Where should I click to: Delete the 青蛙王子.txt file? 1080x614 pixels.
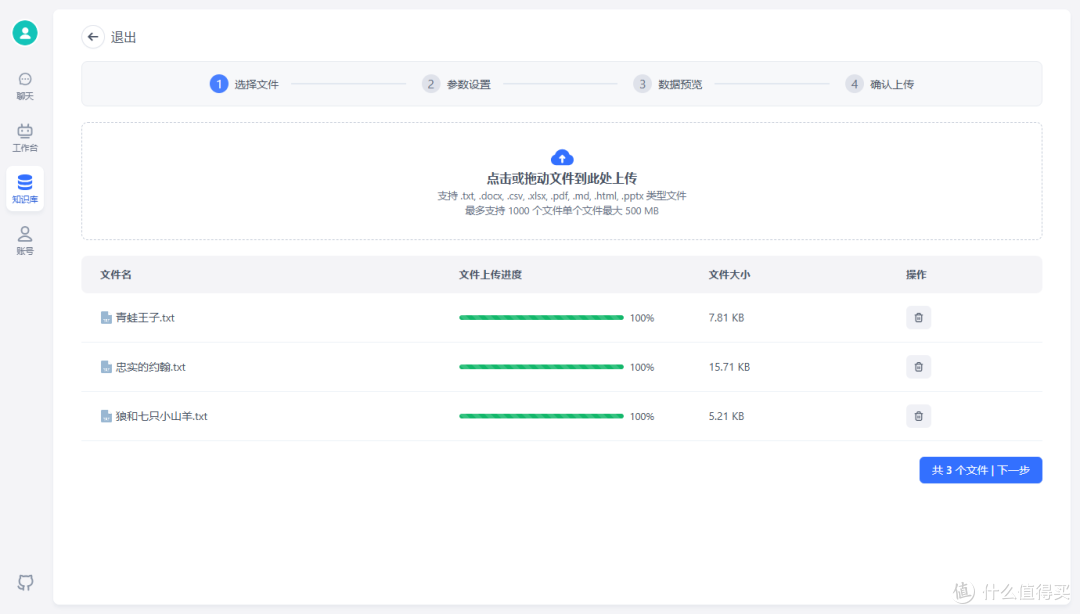[x=918, y=318]
